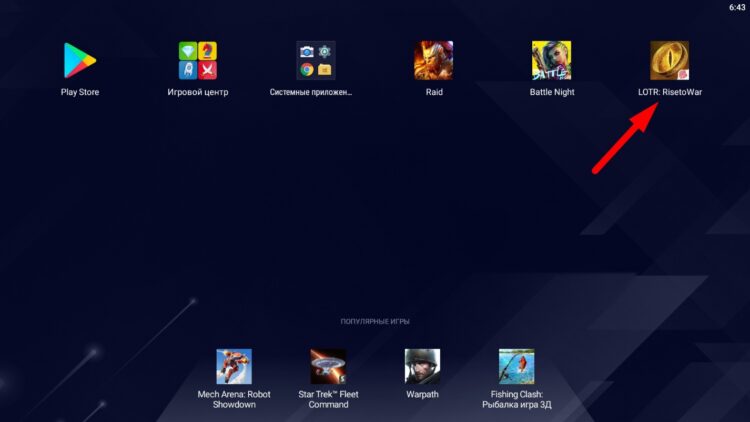The image size is (750, 422).
Task: Launch Игровой центр app icon
Action: 197,60
